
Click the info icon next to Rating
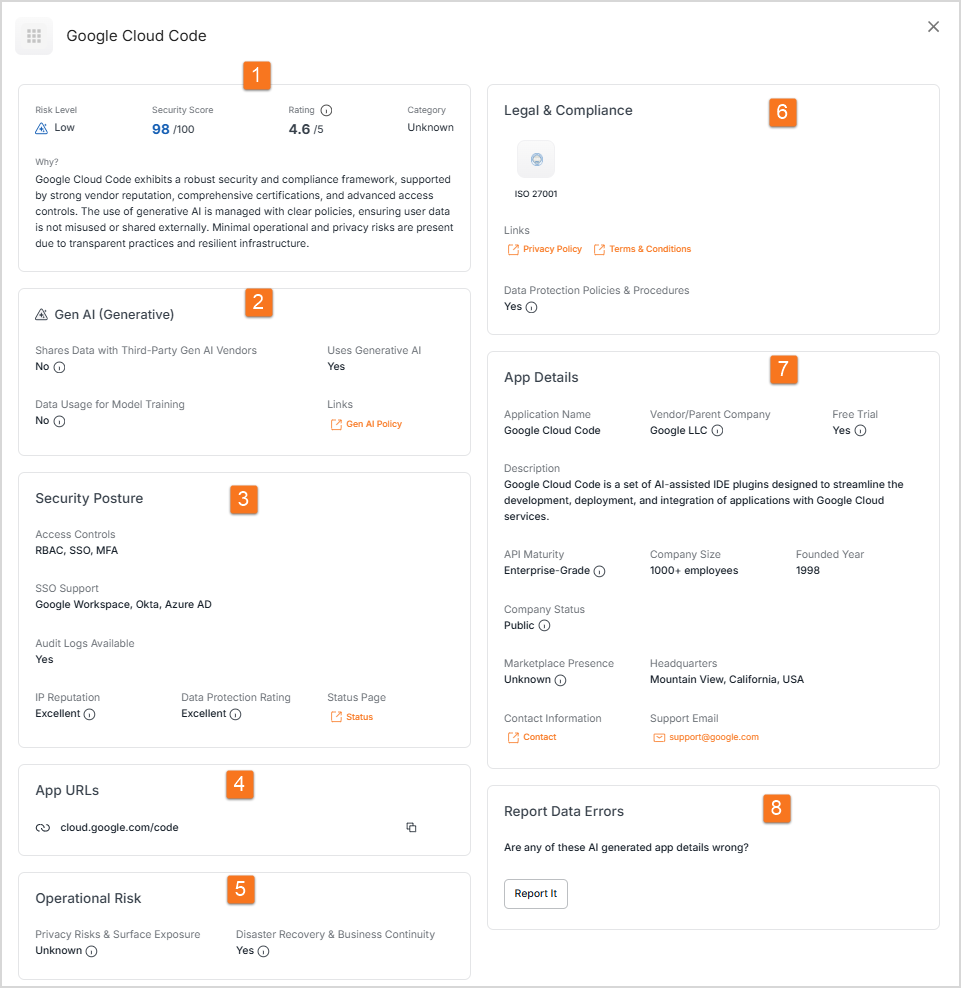(x=326, y=110)
